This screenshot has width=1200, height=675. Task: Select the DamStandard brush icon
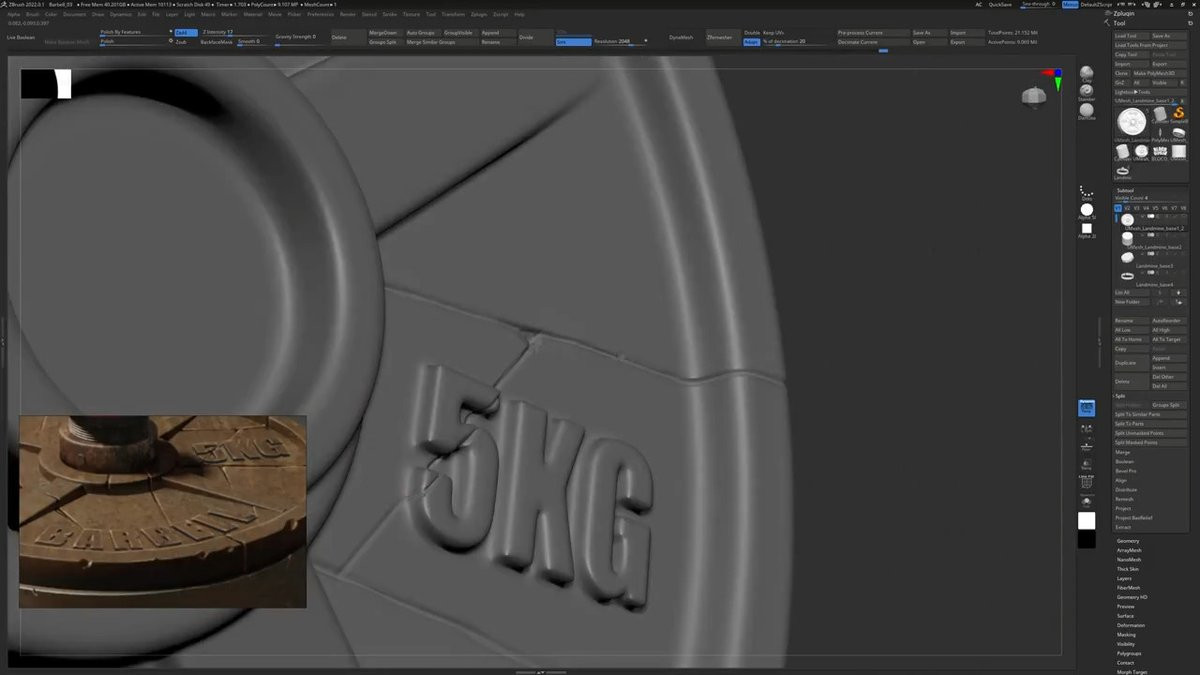point(1087,111)
